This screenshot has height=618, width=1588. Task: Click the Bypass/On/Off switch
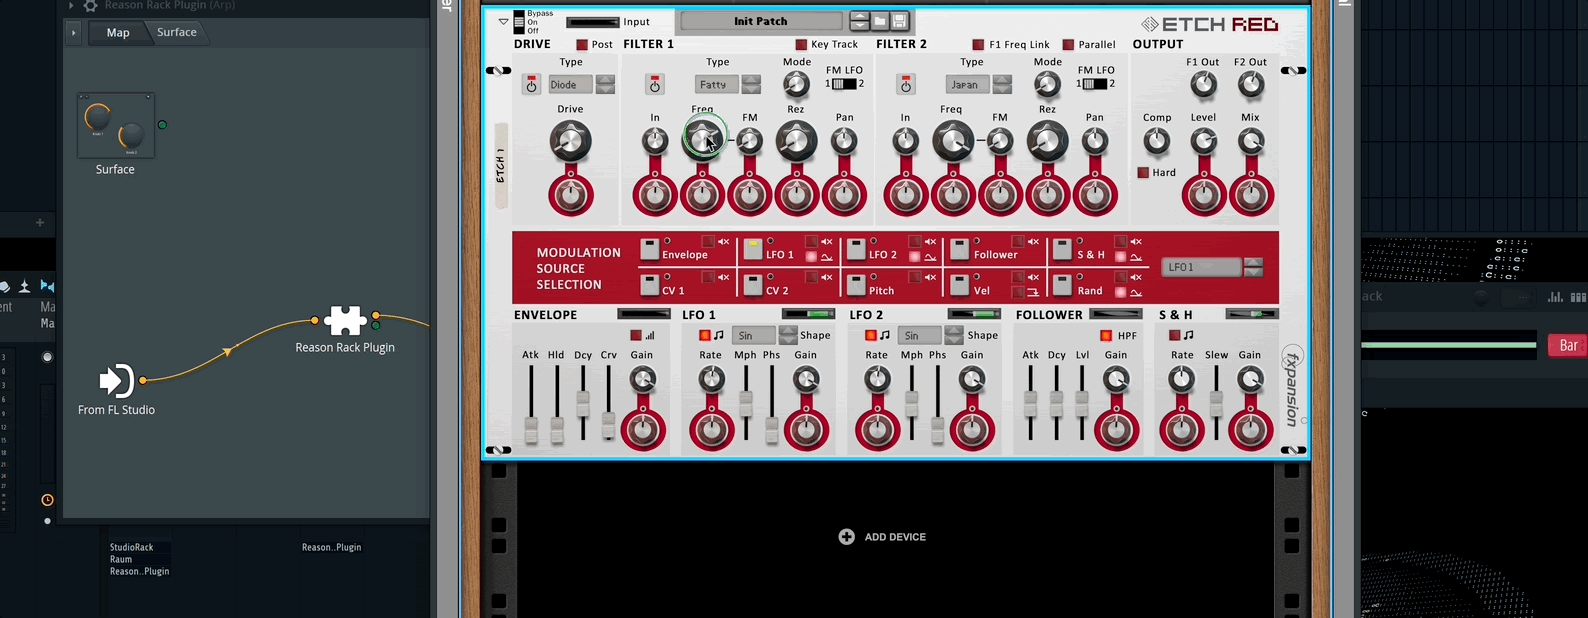point(519,21)
